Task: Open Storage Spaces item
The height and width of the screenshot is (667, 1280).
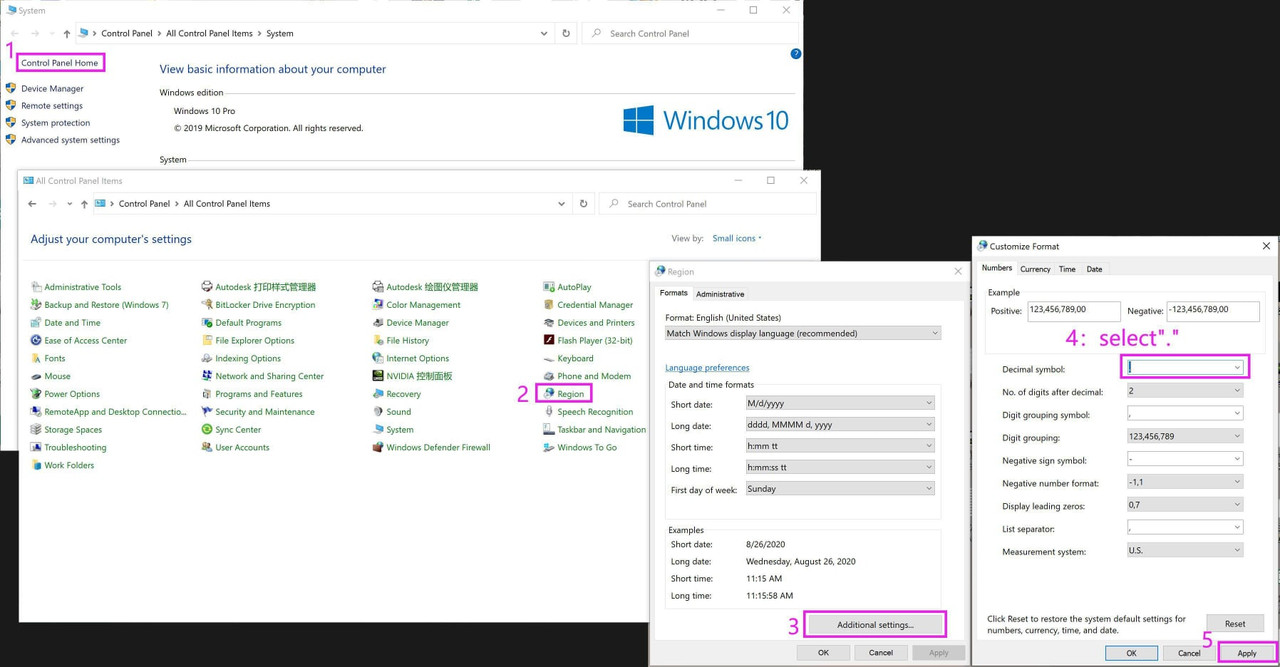Action: (67, 430)
